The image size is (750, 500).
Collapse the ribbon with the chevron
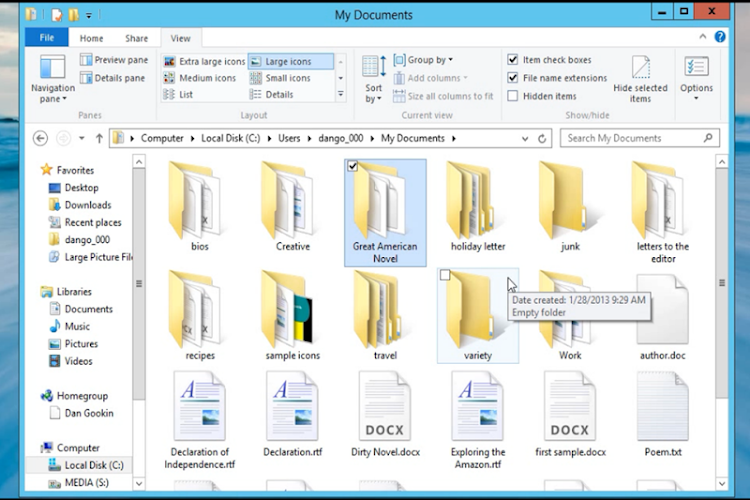click(x=703, y=36)
